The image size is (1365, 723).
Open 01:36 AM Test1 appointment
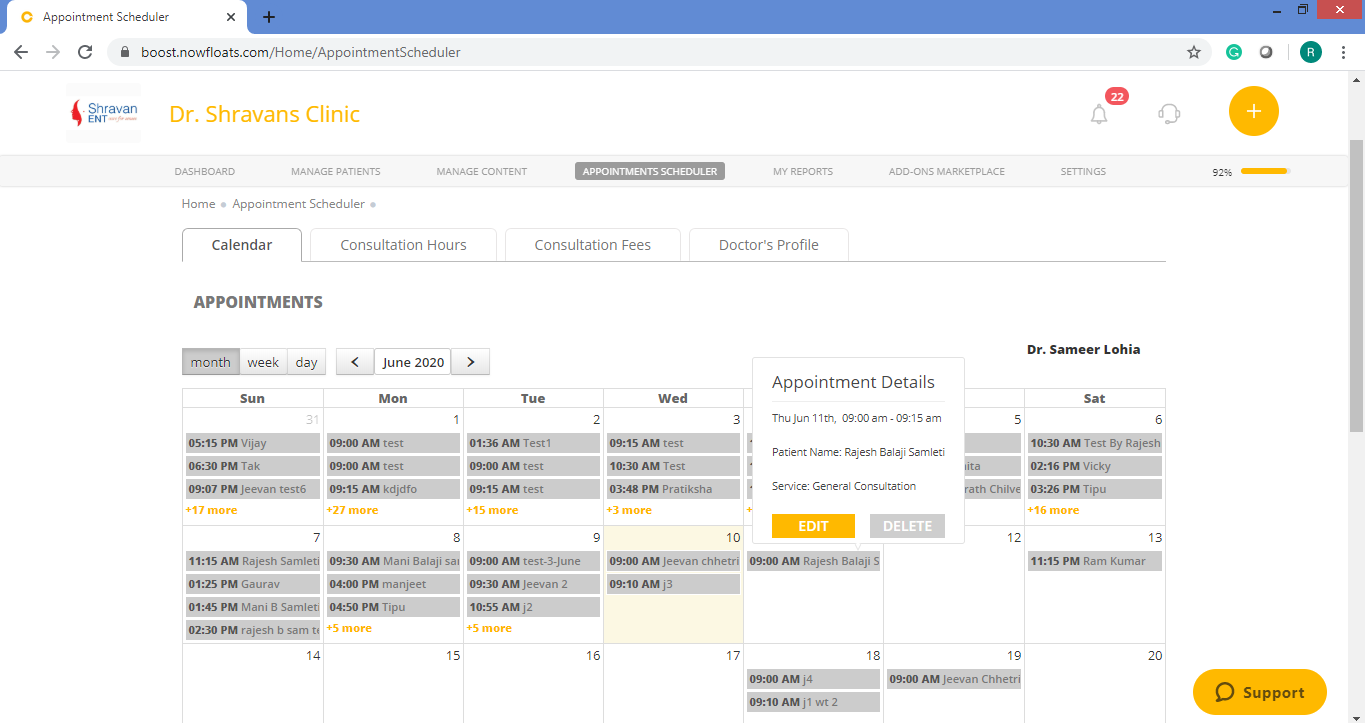click(x=533, y=443)
